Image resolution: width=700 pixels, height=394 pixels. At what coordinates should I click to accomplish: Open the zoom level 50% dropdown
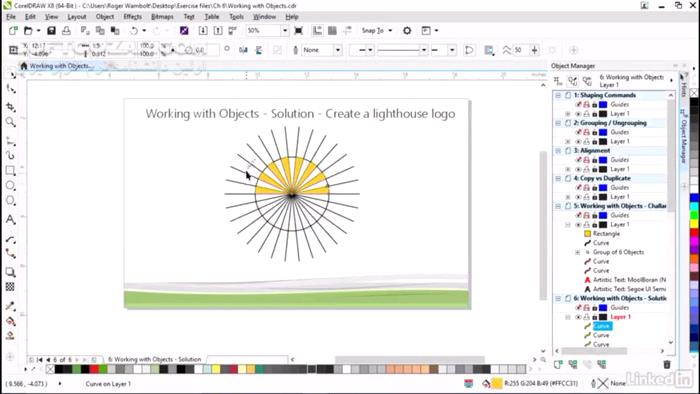coord(284,30)
